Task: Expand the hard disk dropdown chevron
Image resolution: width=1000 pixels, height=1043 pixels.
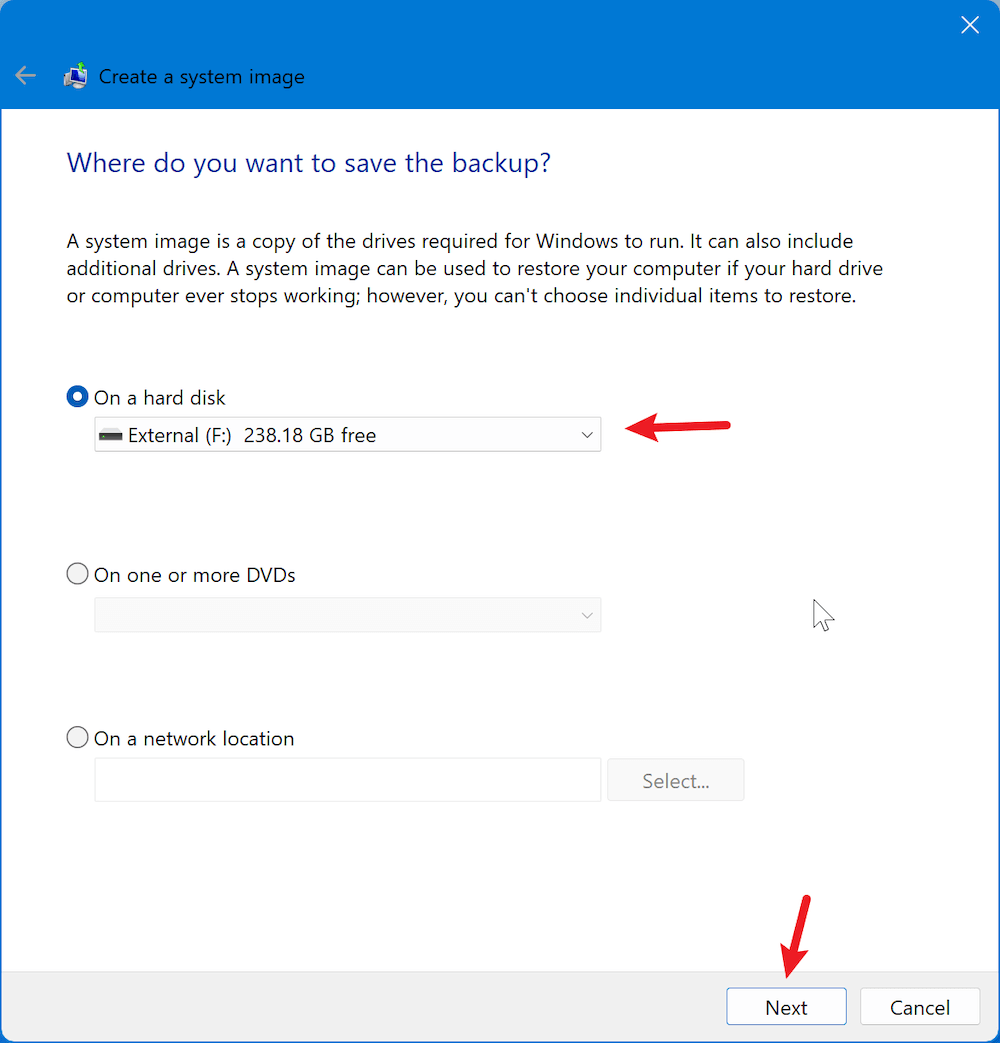Action: pyautogui.click(x=587, y=435)
